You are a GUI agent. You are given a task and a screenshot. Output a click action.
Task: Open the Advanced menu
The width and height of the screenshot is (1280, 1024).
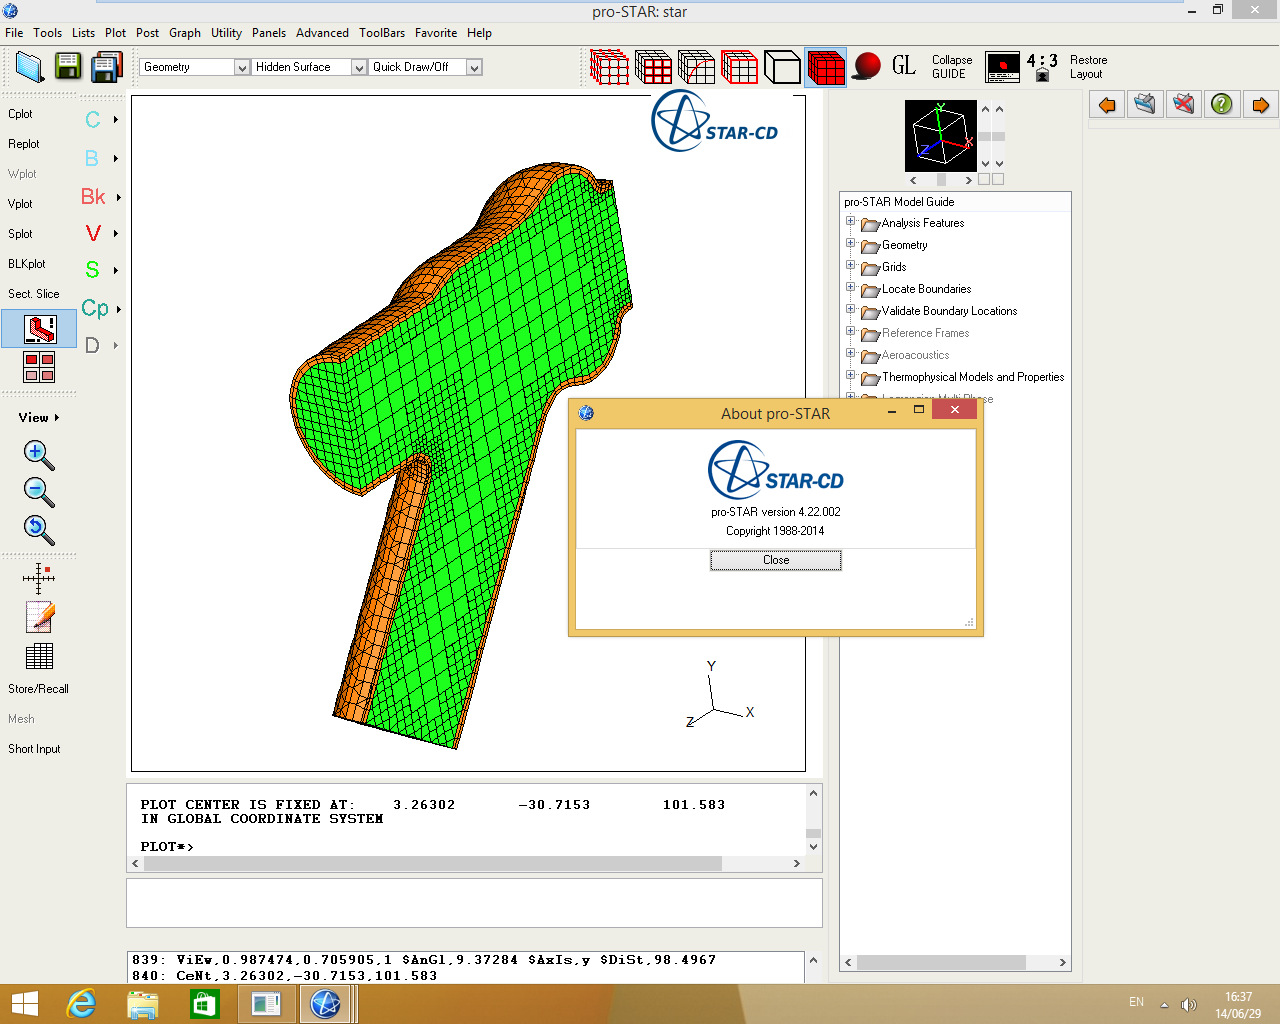tap(322, 33)
